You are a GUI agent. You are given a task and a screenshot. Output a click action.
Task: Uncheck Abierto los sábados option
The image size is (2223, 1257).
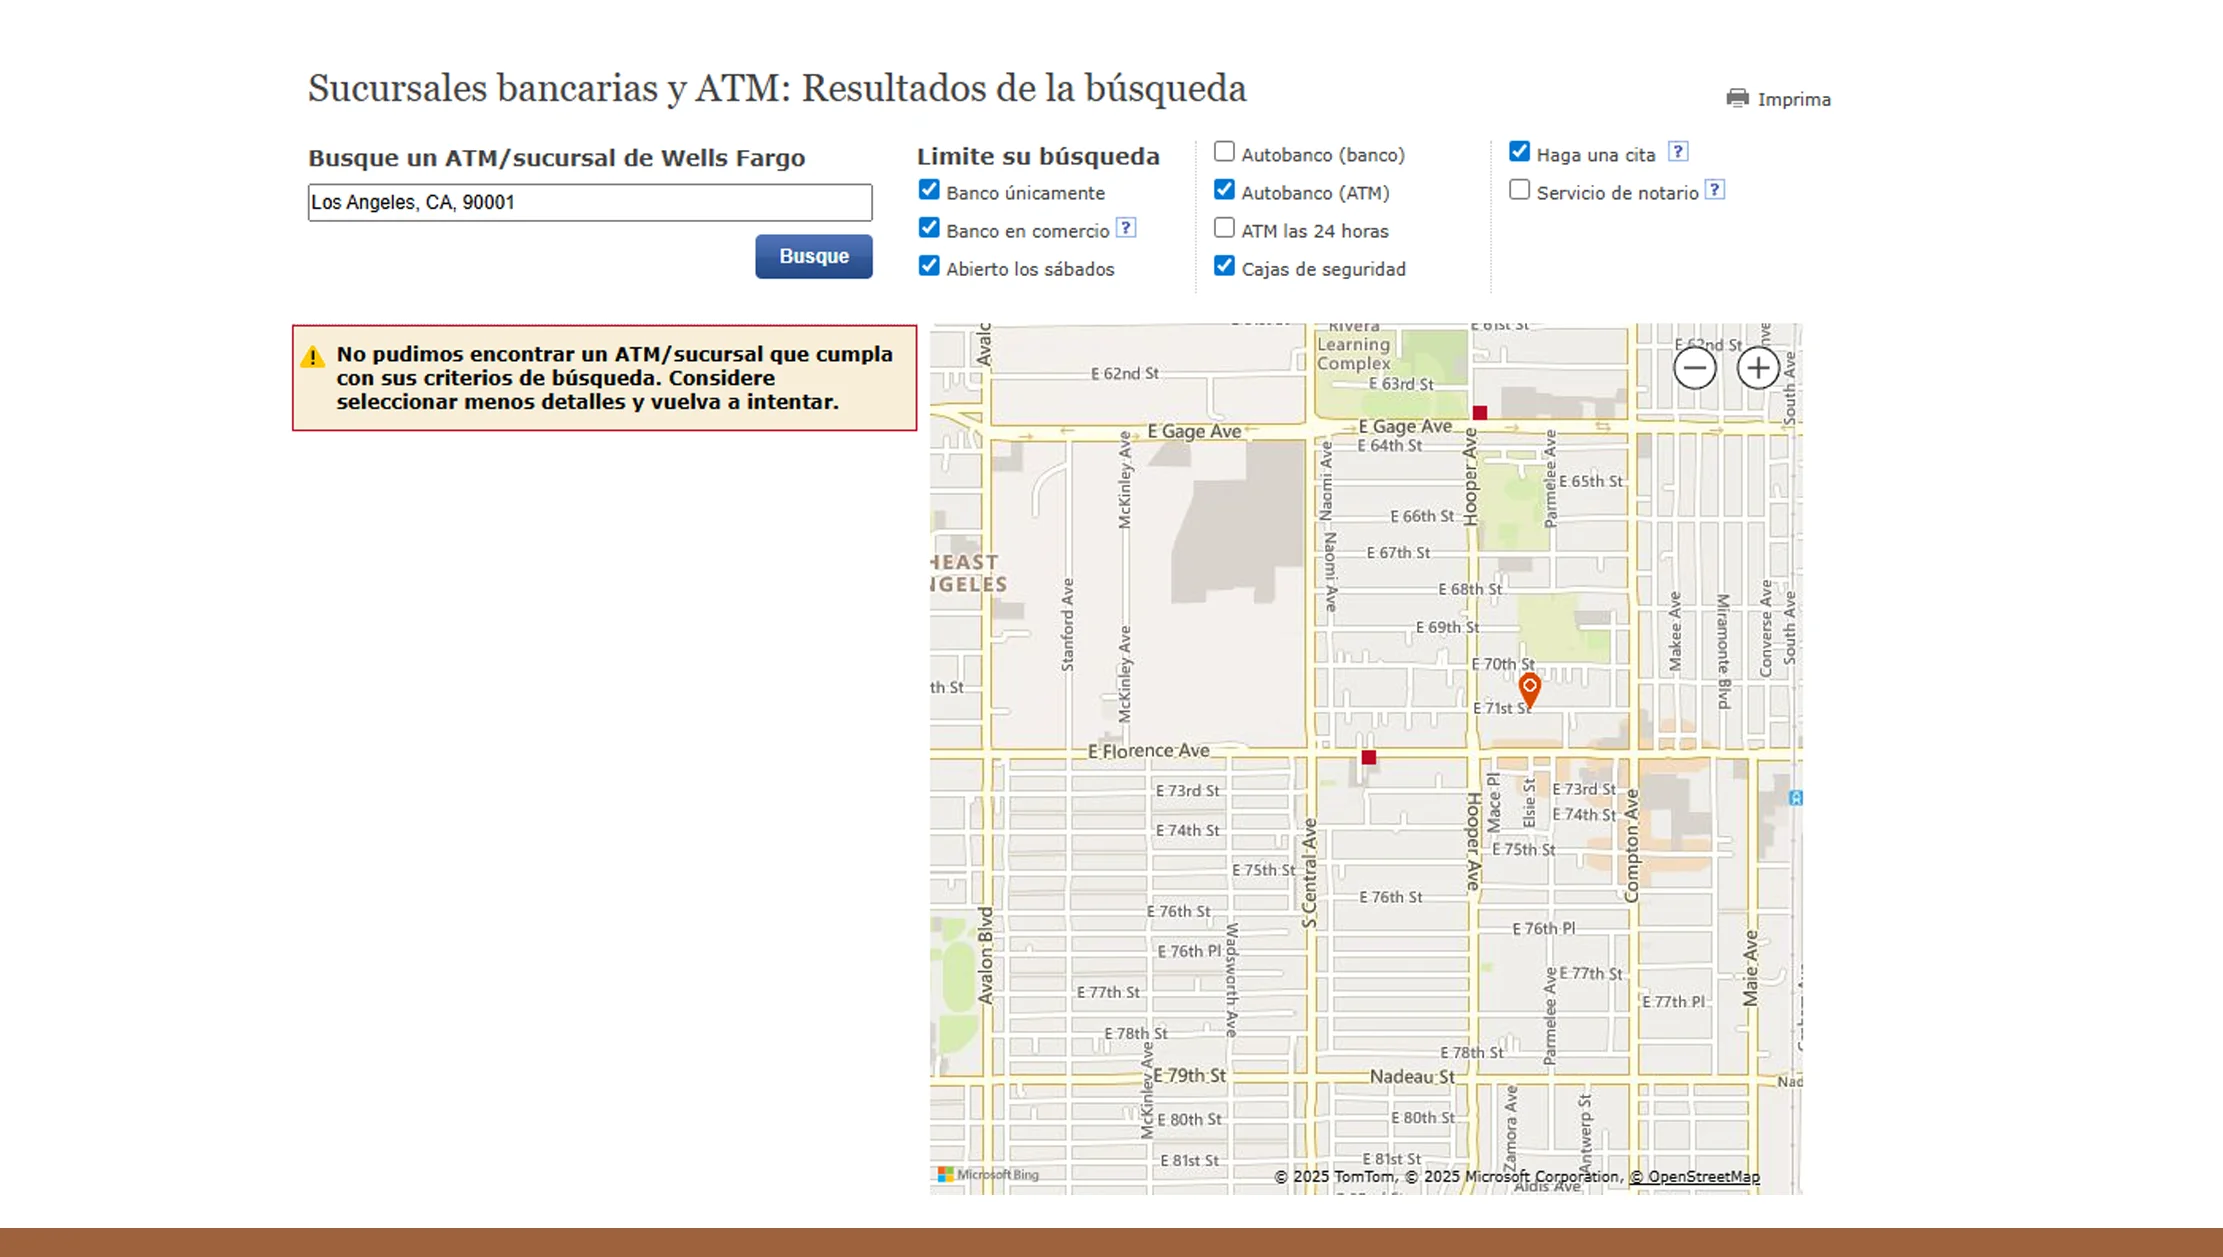click(x=929, y=266)
